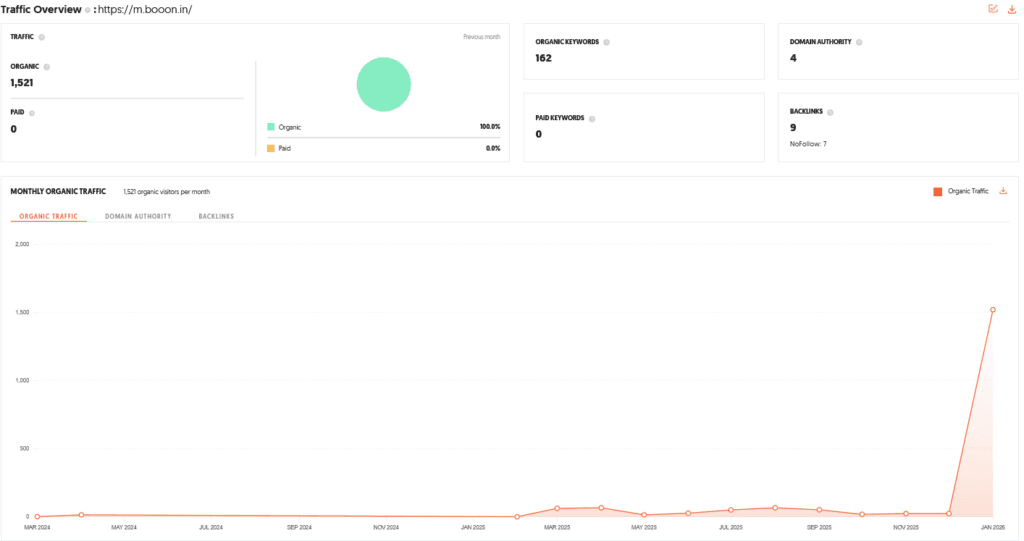Click info icon beside TRAFFIC label
1024x541 pixels.
pyautogui.click(x=42, y=37)
